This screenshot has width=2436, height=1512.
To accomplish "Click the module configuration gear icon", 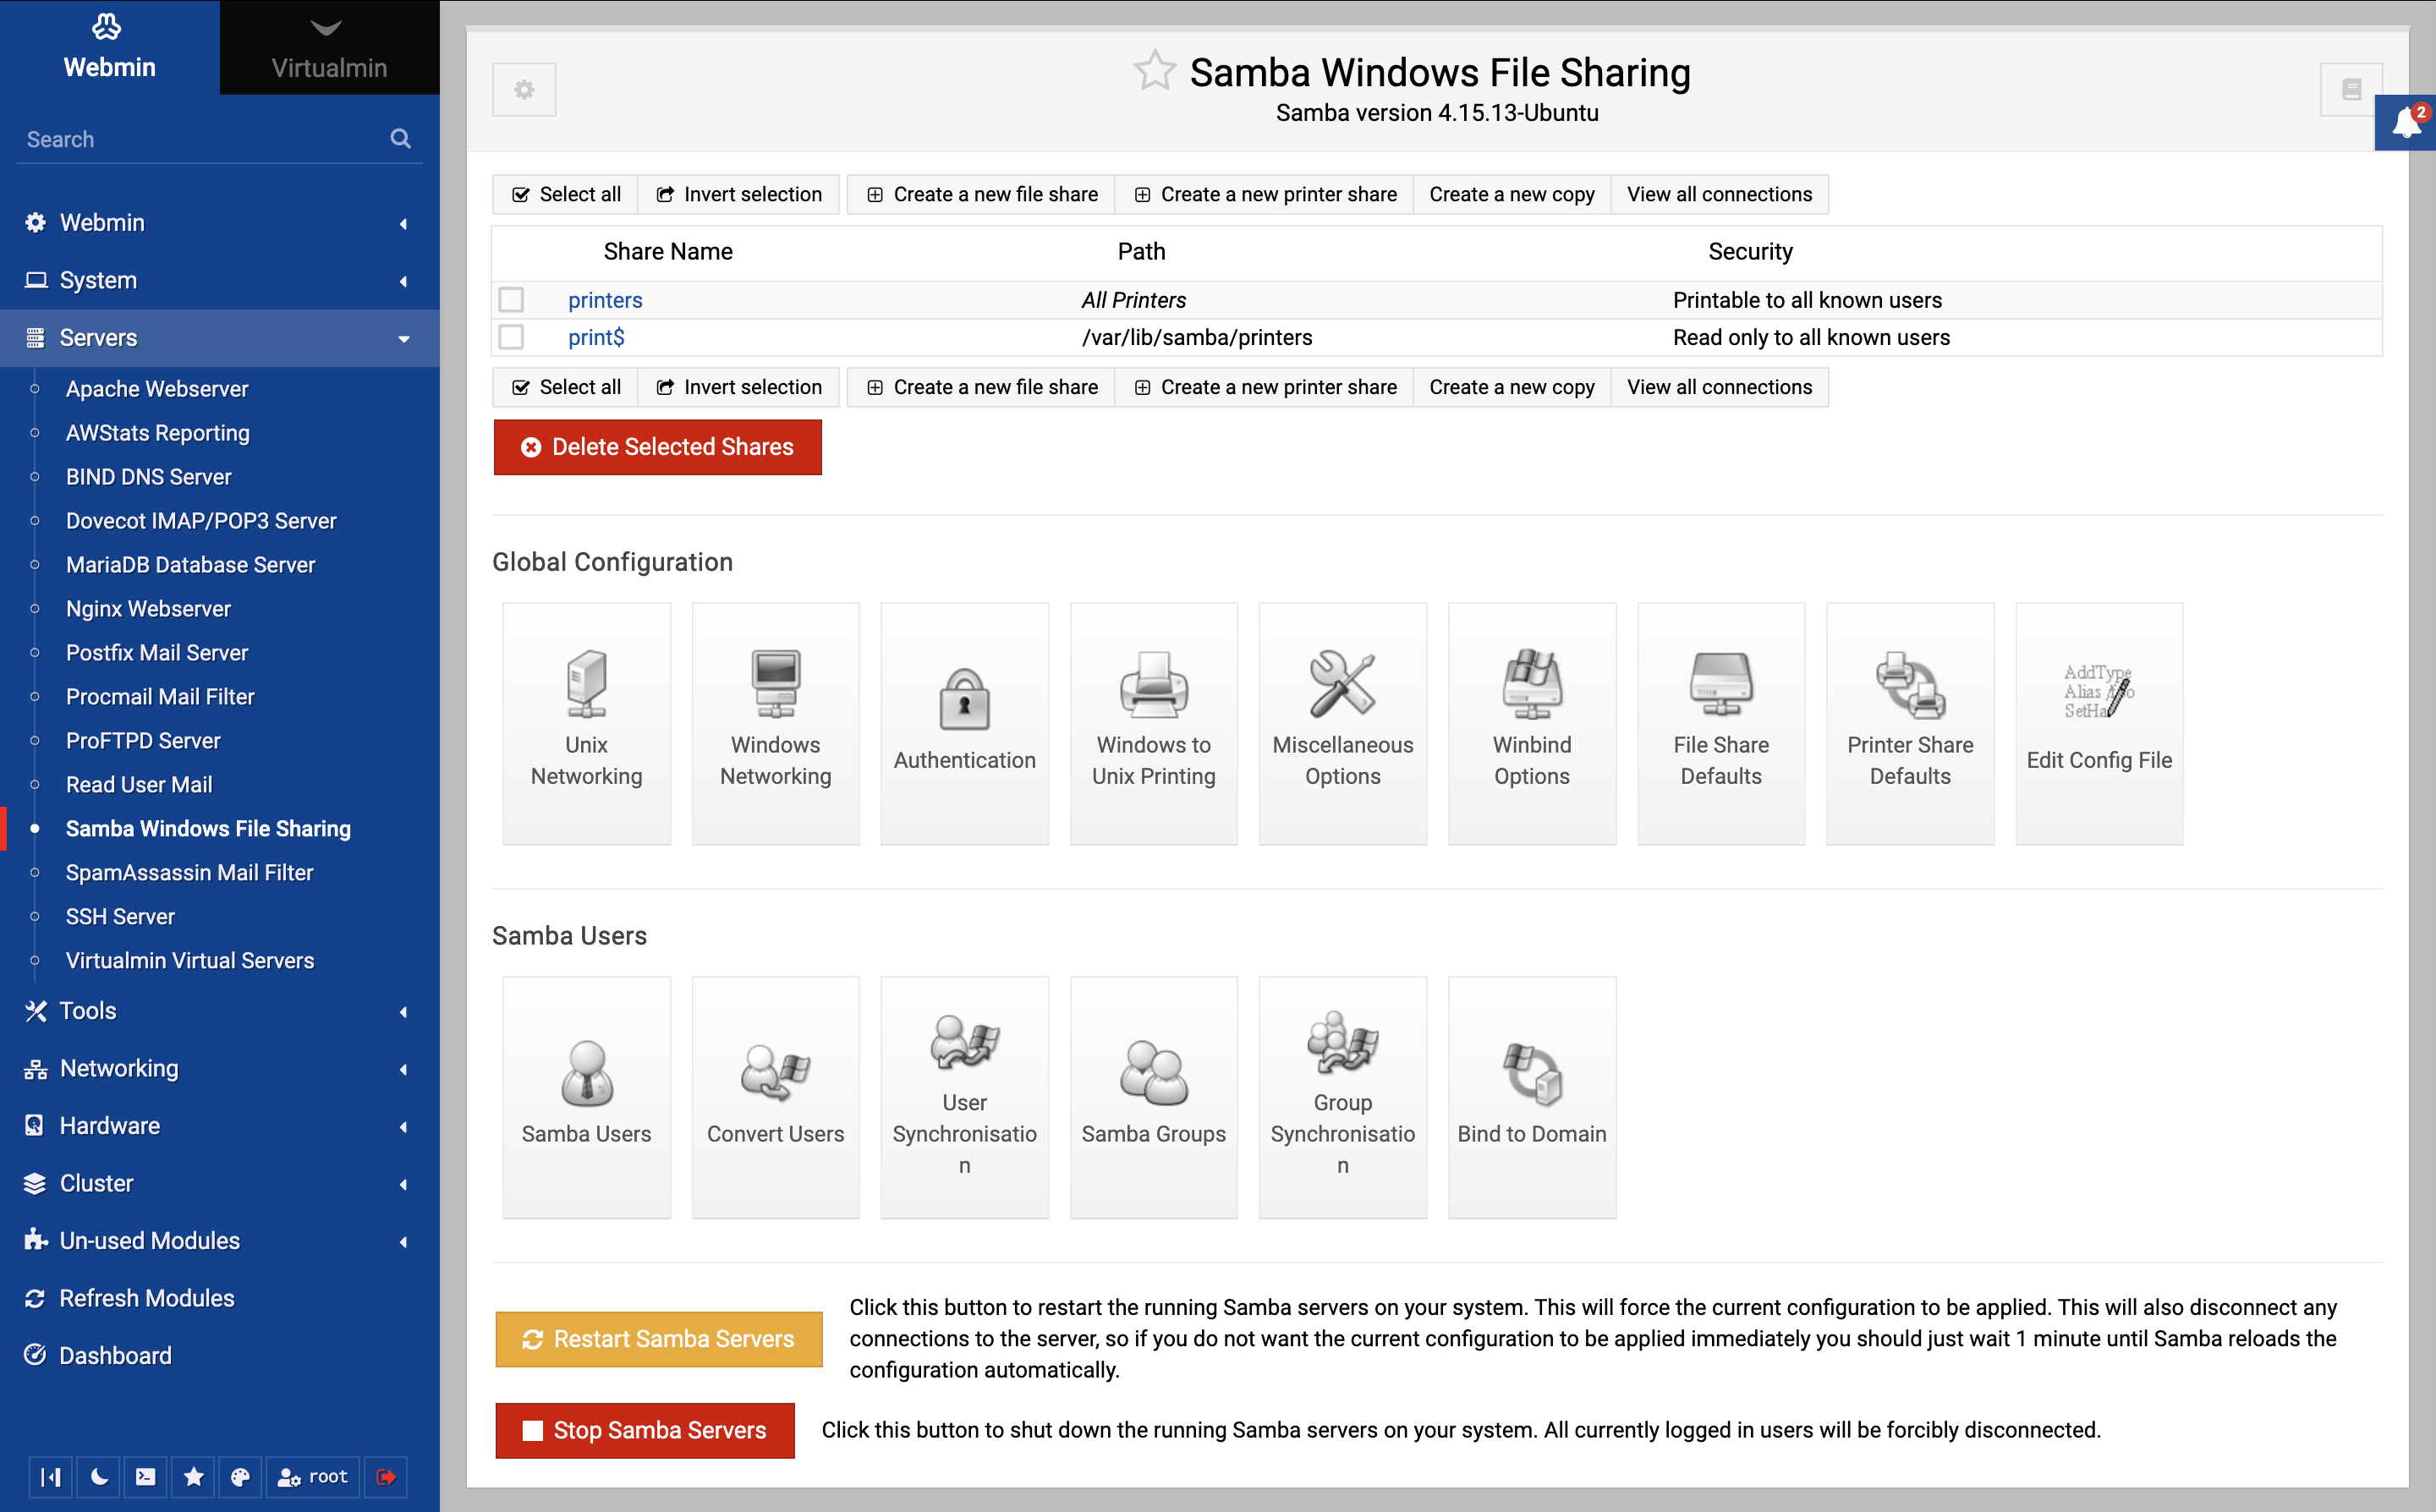I will click(x=524, y=90).
